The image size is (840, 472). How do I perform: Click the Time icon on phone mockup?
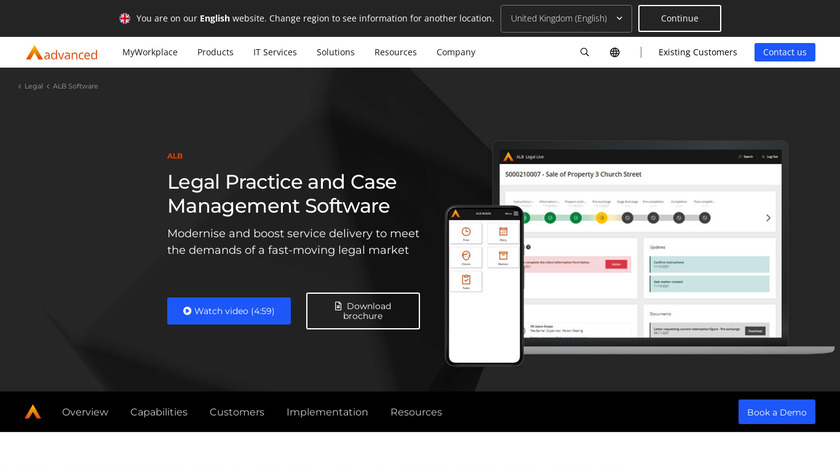pos(466,233)
